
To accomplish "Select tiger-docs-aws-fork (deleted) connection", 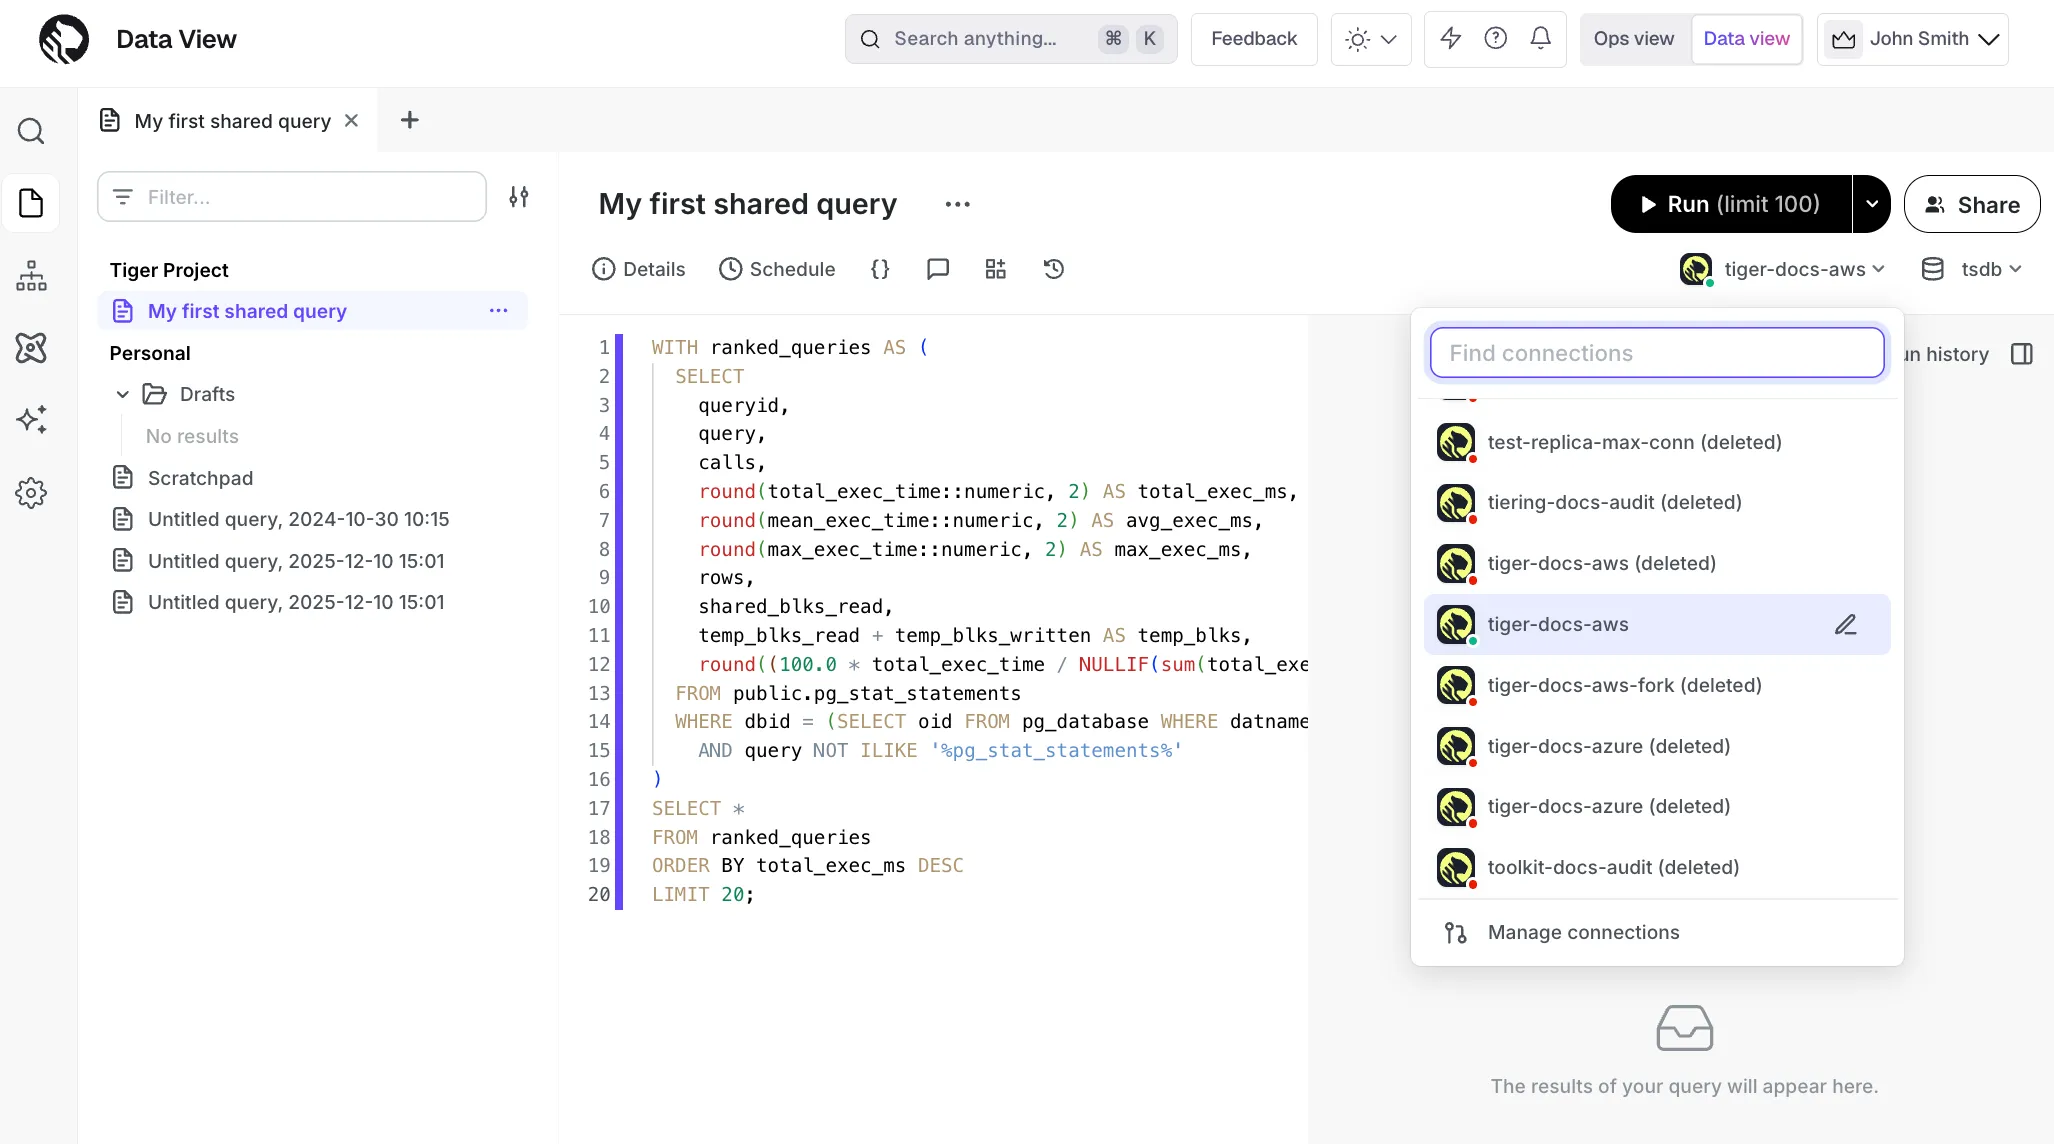I will (x=1657, y=686).
